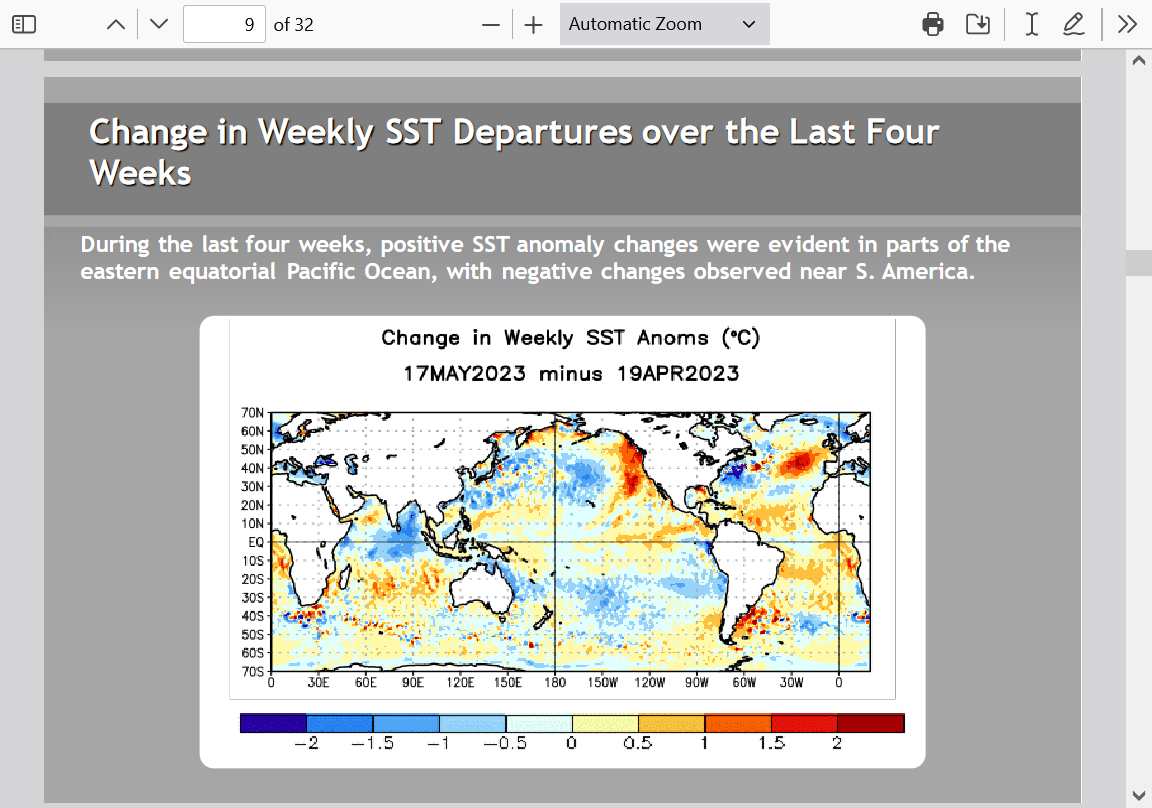Click the vertical scrollbar thumb
This screenshot has width=1152, height=808.
[1139, 262]
